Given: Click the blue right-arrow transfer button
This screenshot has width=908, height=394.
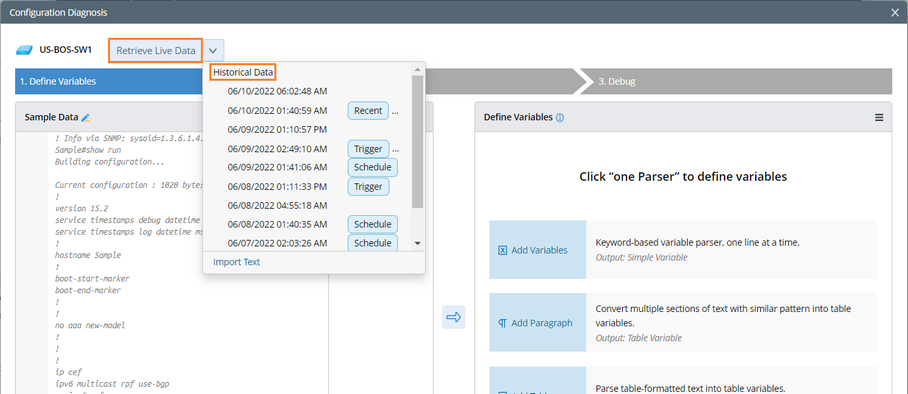Looking at the screenshot, I should [453, 317].
